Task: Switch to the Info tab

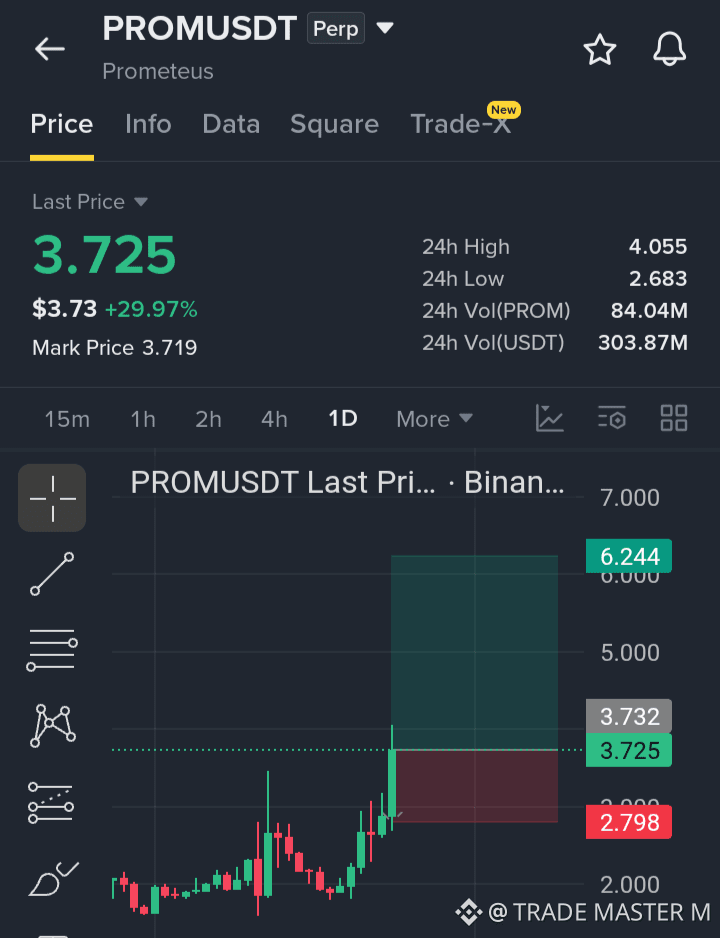Action: click(x=148, y=124)
